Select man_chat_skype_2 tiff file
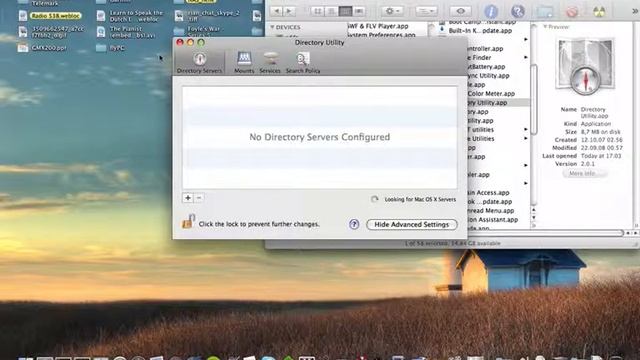This screenshot has width=640, height=360. tap(207, 16)
